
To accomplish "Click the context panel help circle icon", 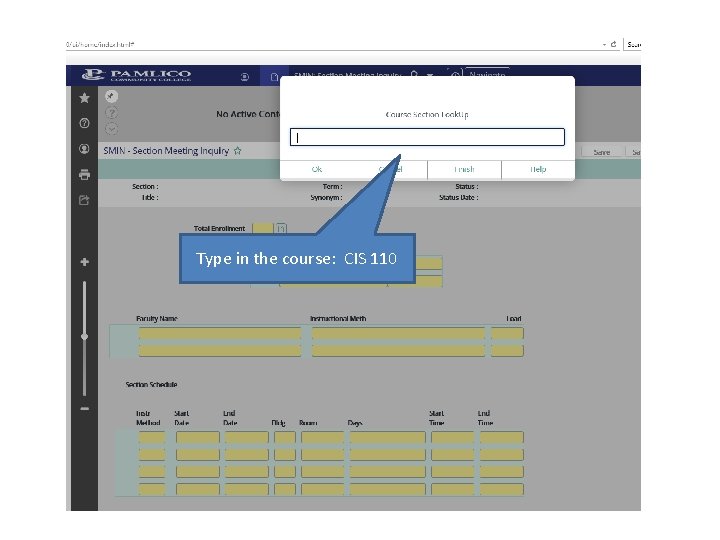I will (112, 112).
